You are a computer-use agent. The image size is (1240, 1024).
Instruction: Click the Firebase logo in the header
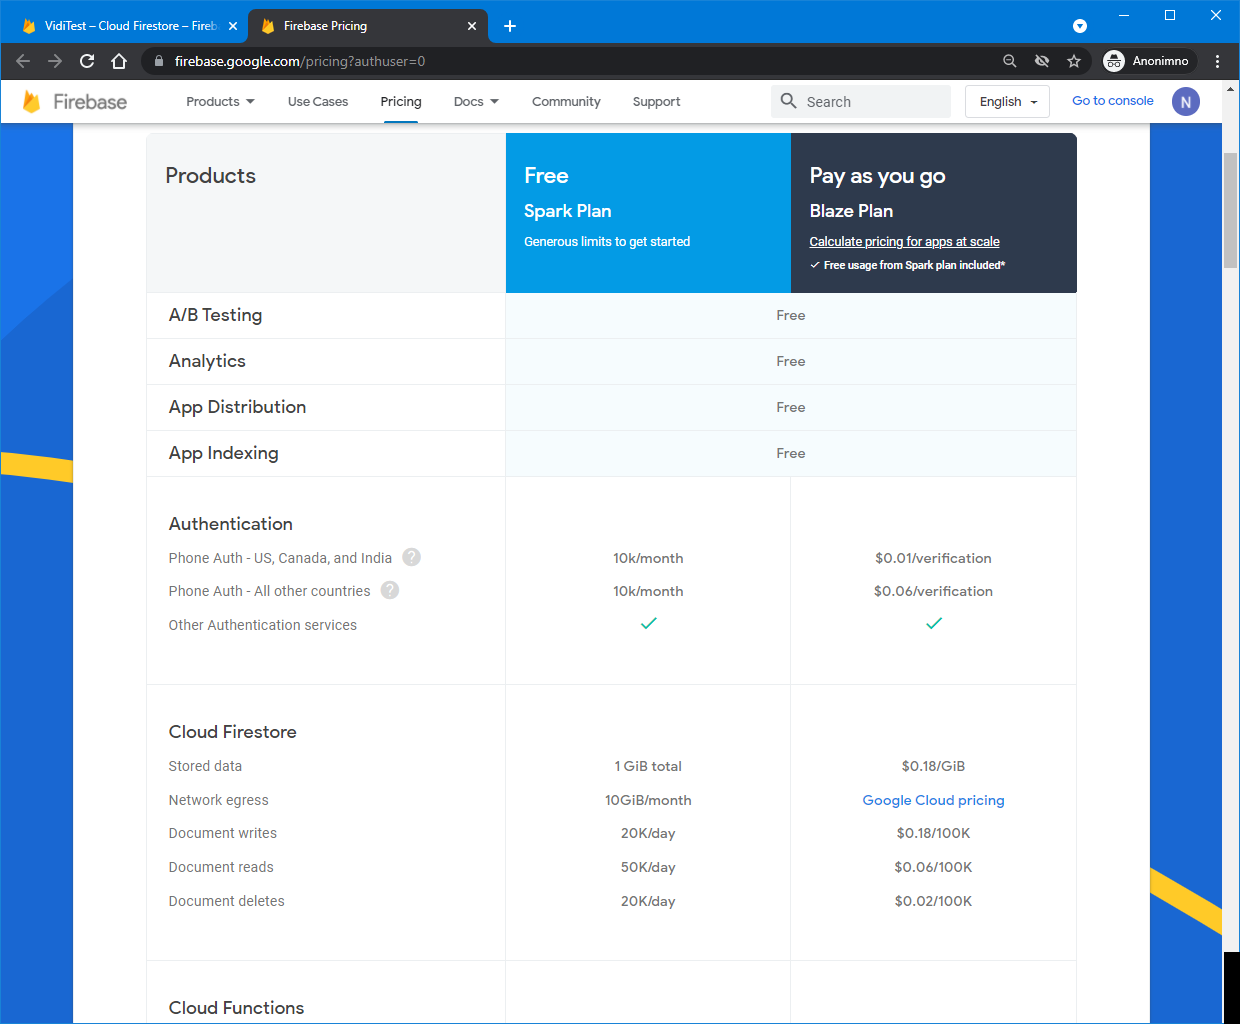(75, 101)
